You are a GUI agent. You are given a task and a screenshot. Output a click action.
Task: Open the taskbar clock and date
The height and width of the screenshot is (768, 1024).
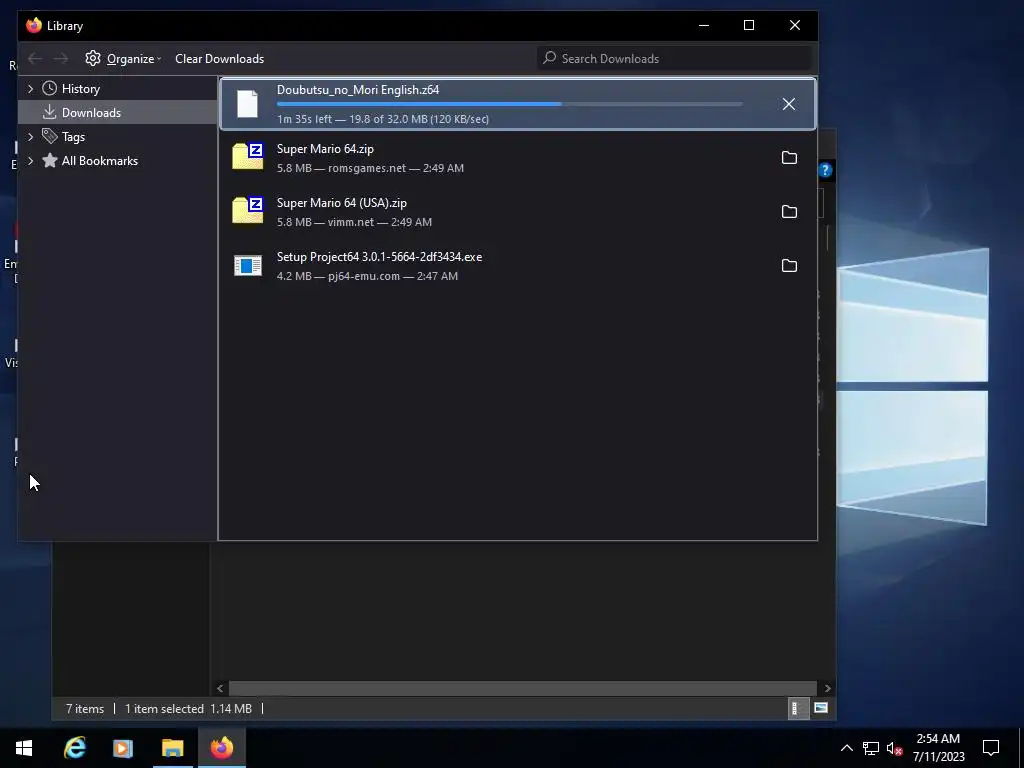(x=938, y=748)
